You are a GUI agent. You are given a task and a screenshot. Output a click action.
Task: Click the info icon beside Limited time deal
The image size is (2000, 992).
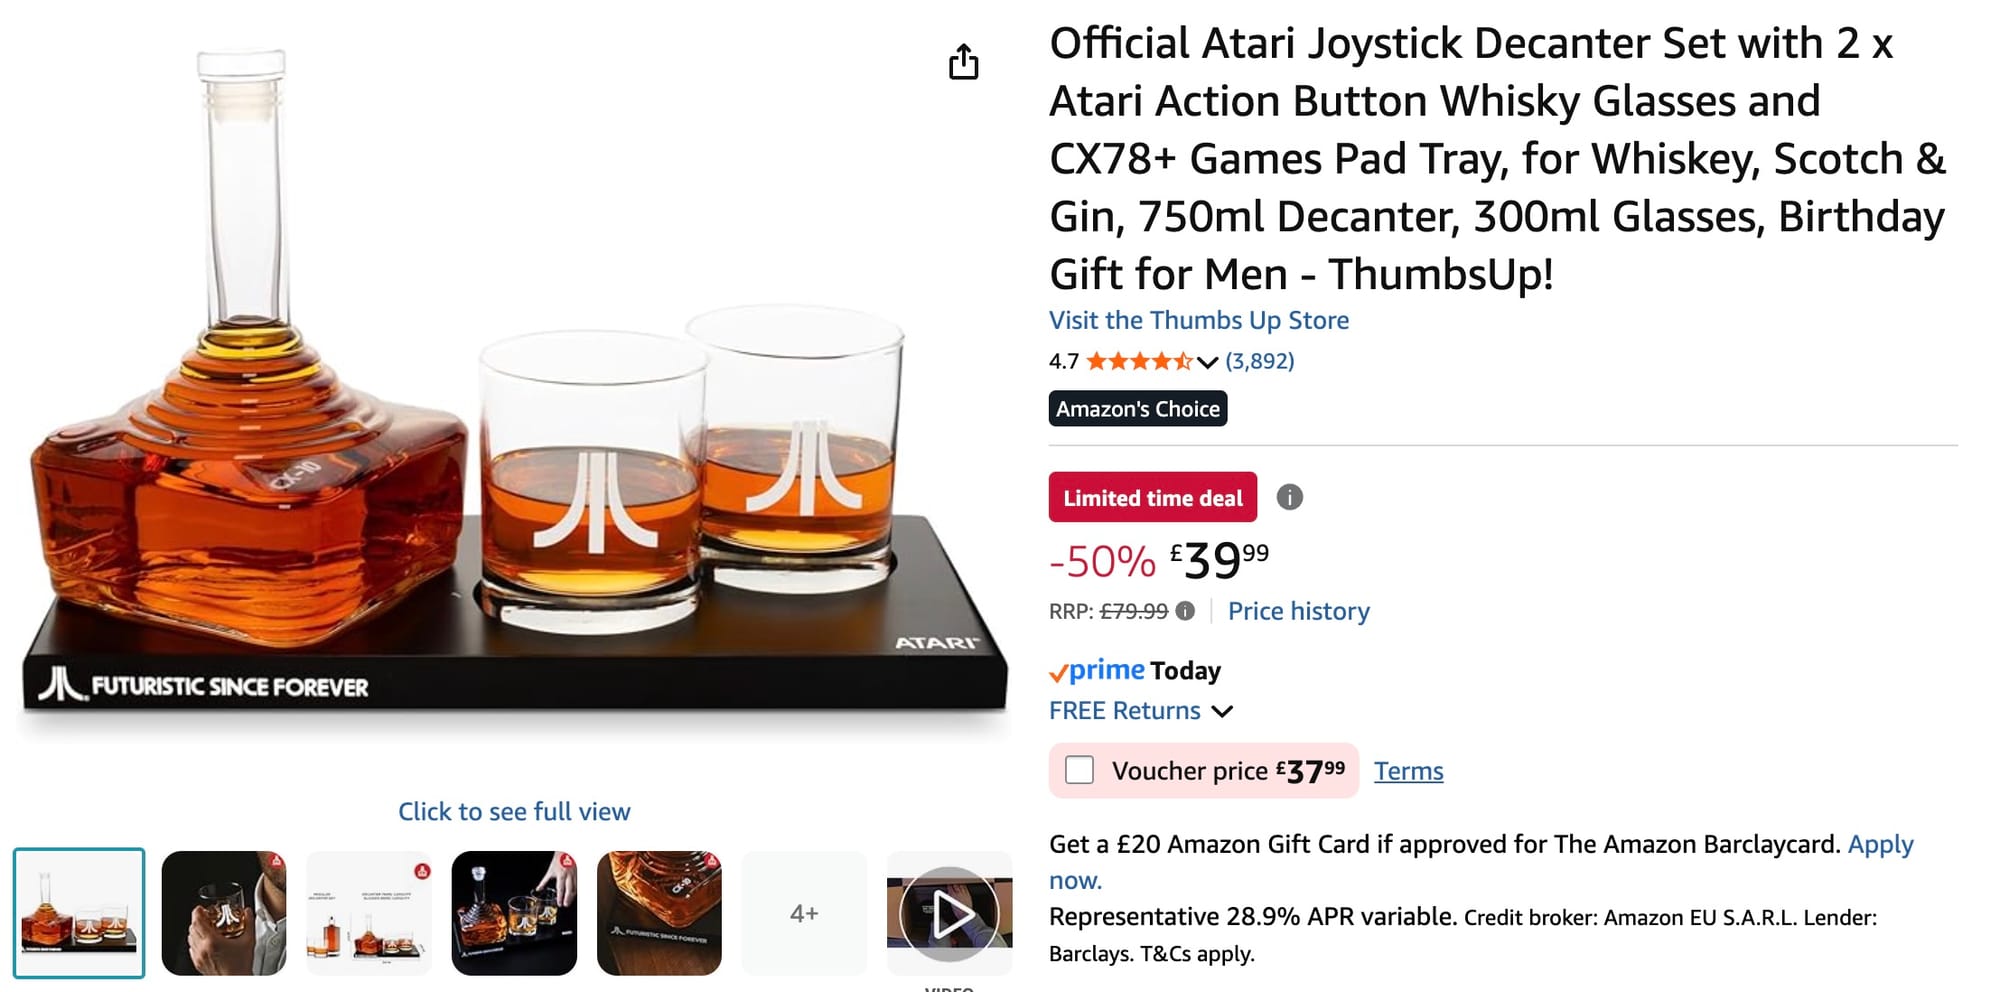pyautogui.click(x=1290, y=497)
